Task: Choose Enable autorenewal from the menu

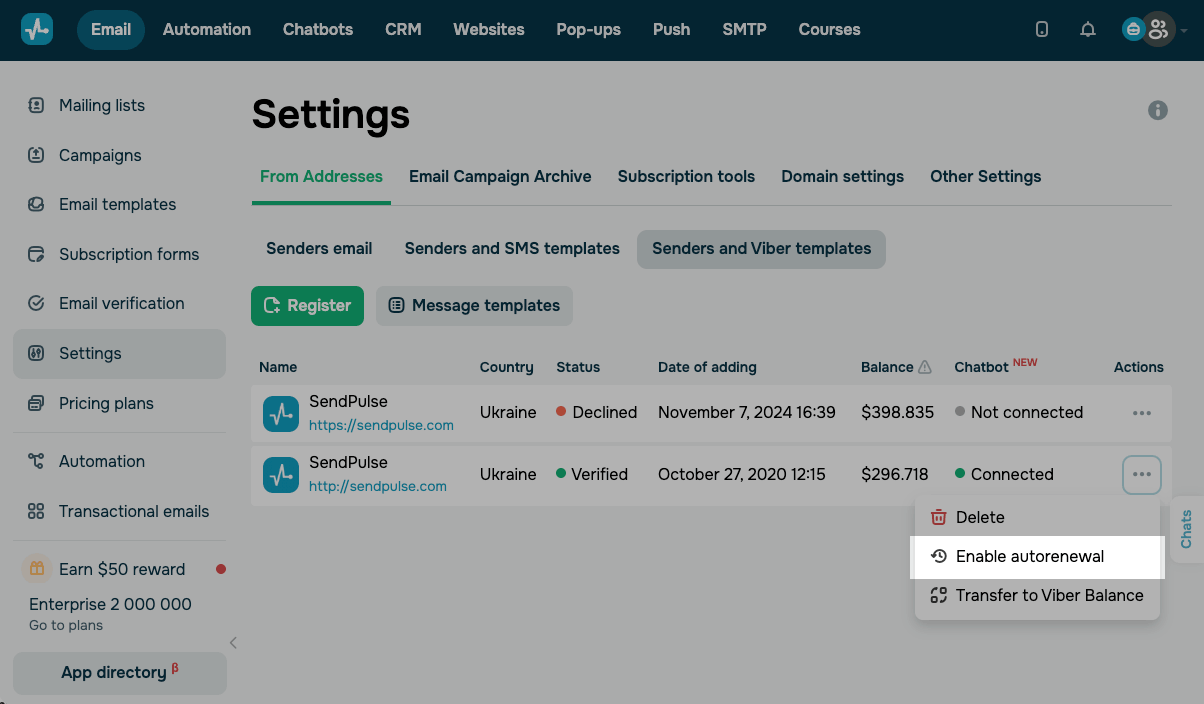Action: pos(1037,557)
